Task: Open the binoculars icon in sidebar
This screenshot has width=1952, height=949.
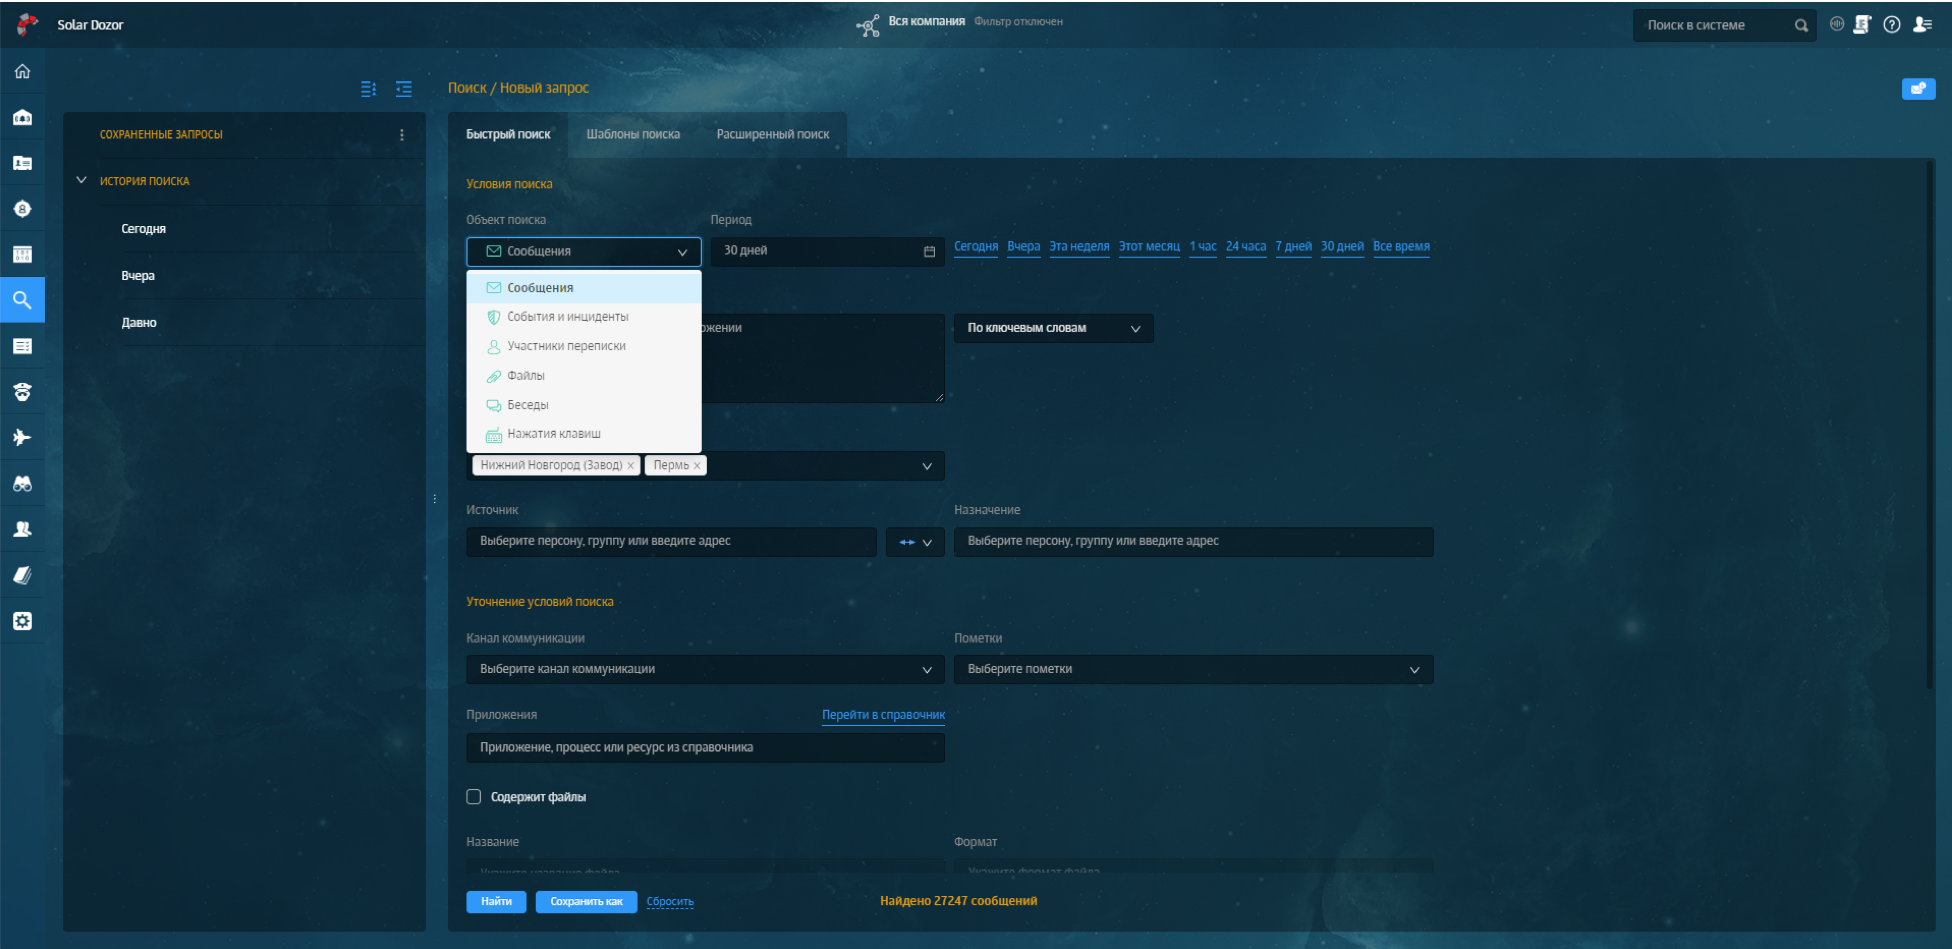Action: 22,483
